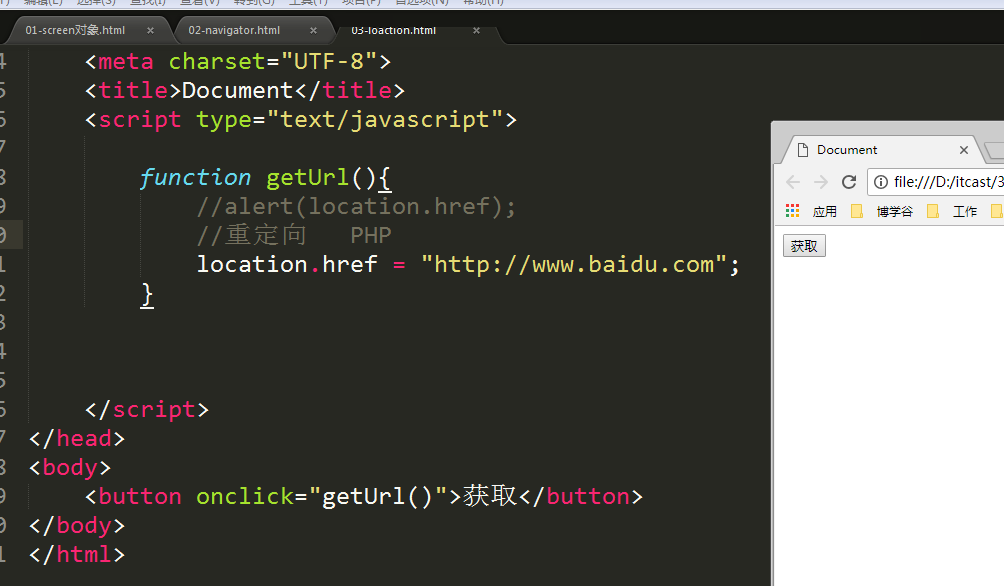Click the function keyword

[x=195, y=177]
